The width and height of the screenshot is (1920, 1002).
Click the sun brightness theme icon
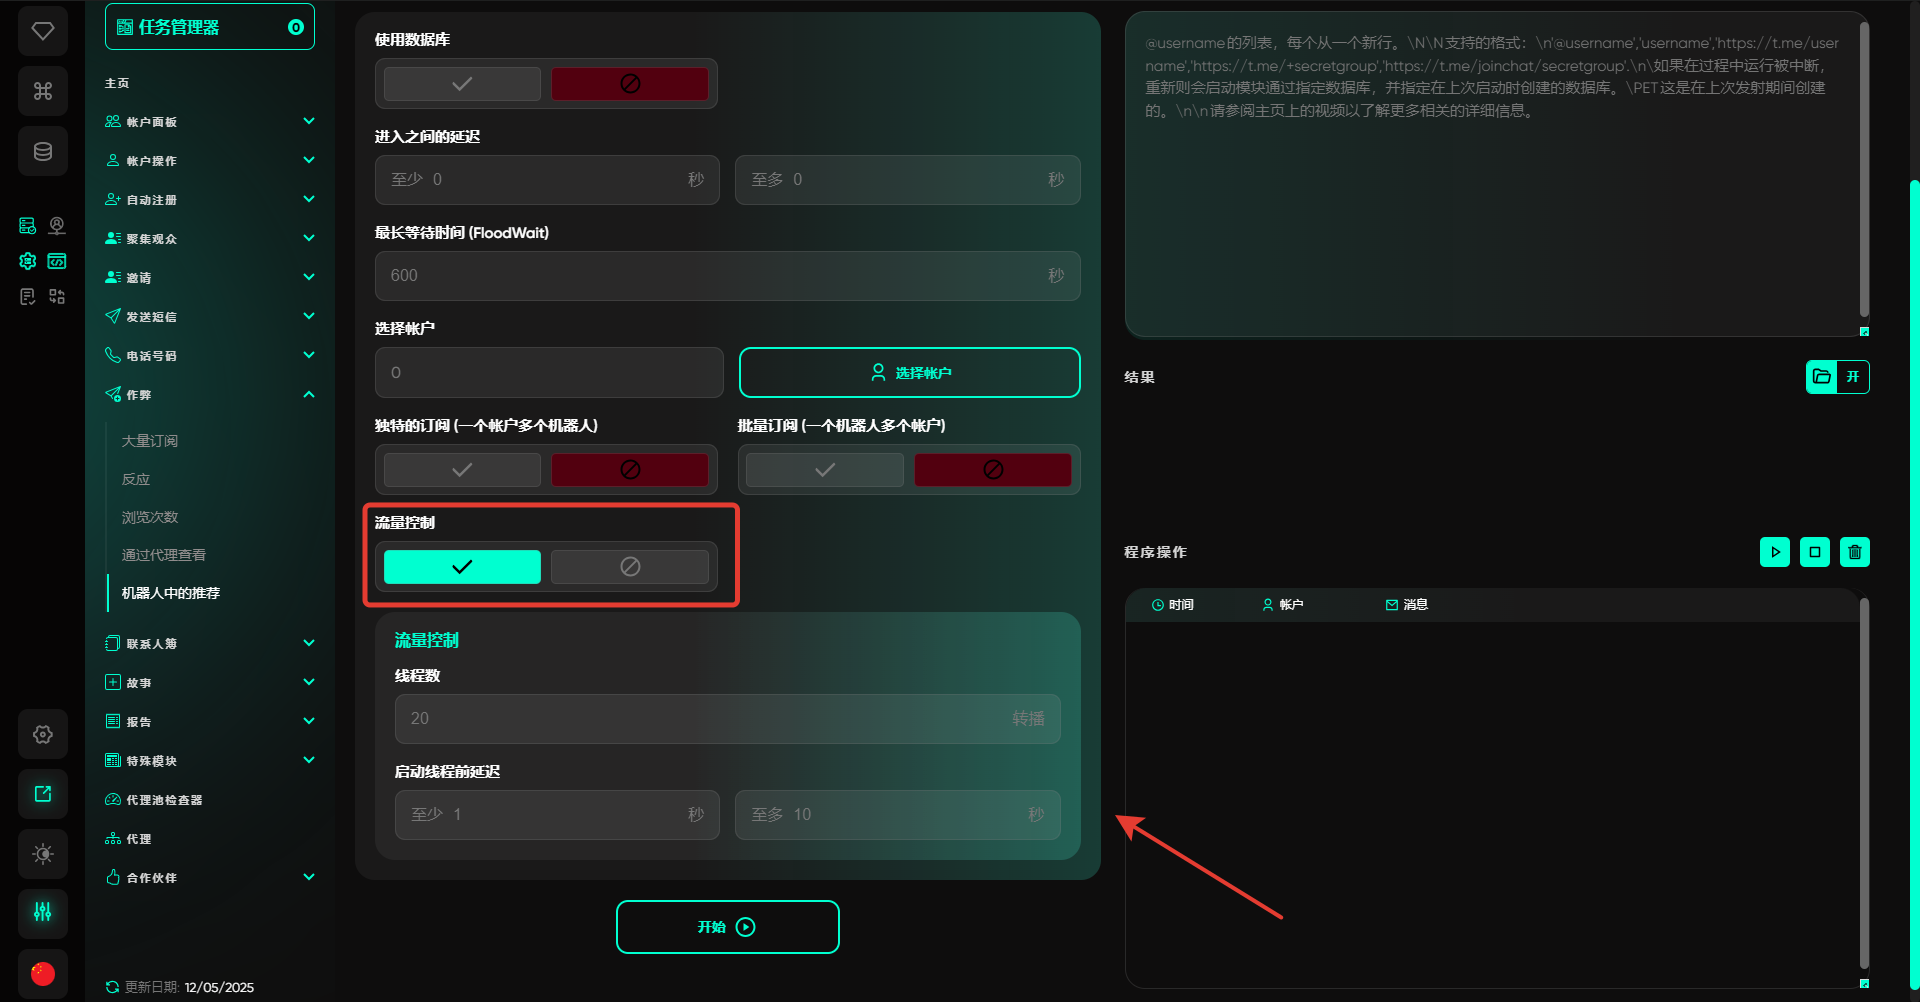click(43, 853)
